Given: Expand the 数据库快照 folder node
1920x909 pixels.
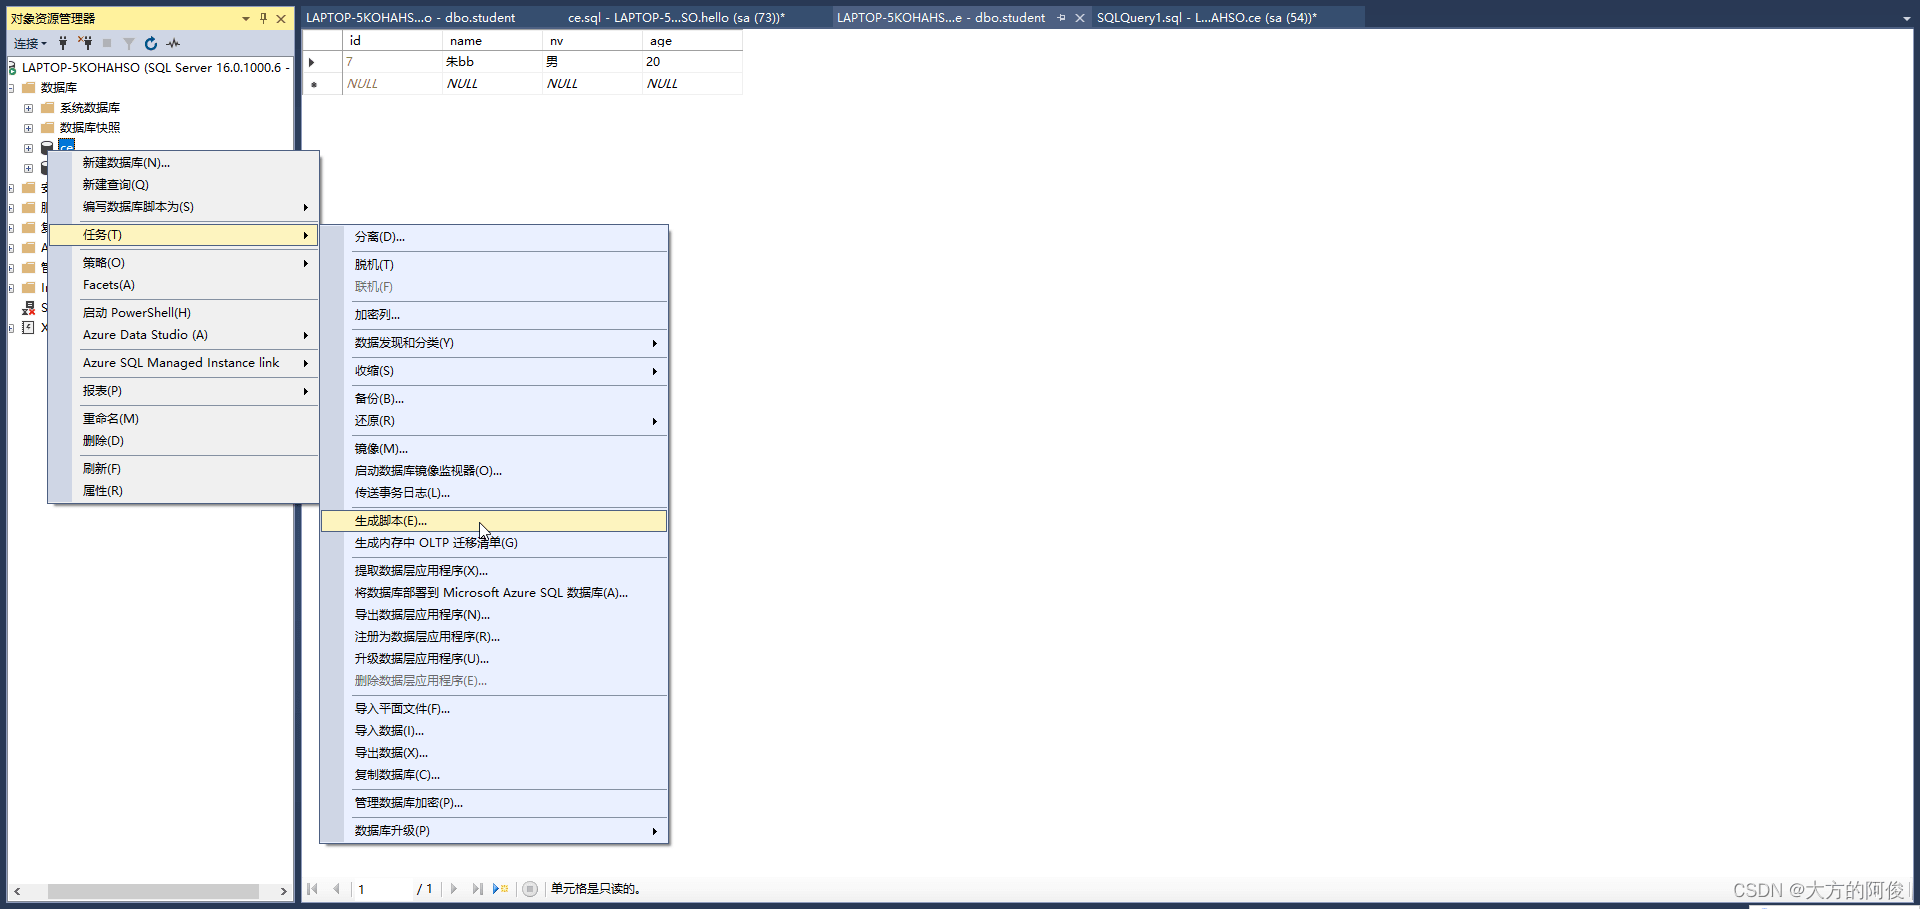Looking at the screenshot, I should [x=28, y=128].
